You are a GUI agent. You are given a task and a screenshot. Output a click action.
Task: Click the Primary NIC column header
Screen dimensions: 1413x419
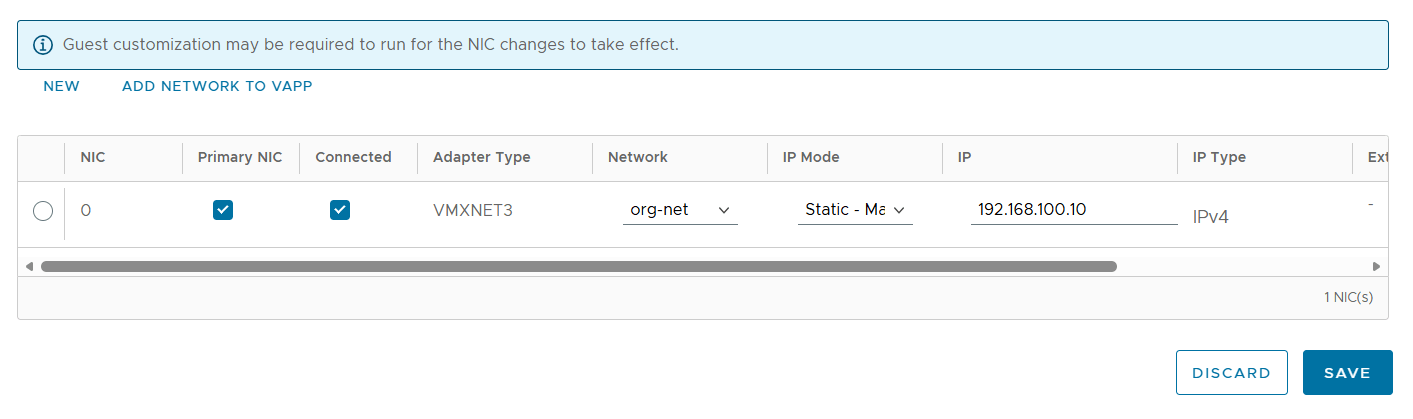[x=240, y=157]
